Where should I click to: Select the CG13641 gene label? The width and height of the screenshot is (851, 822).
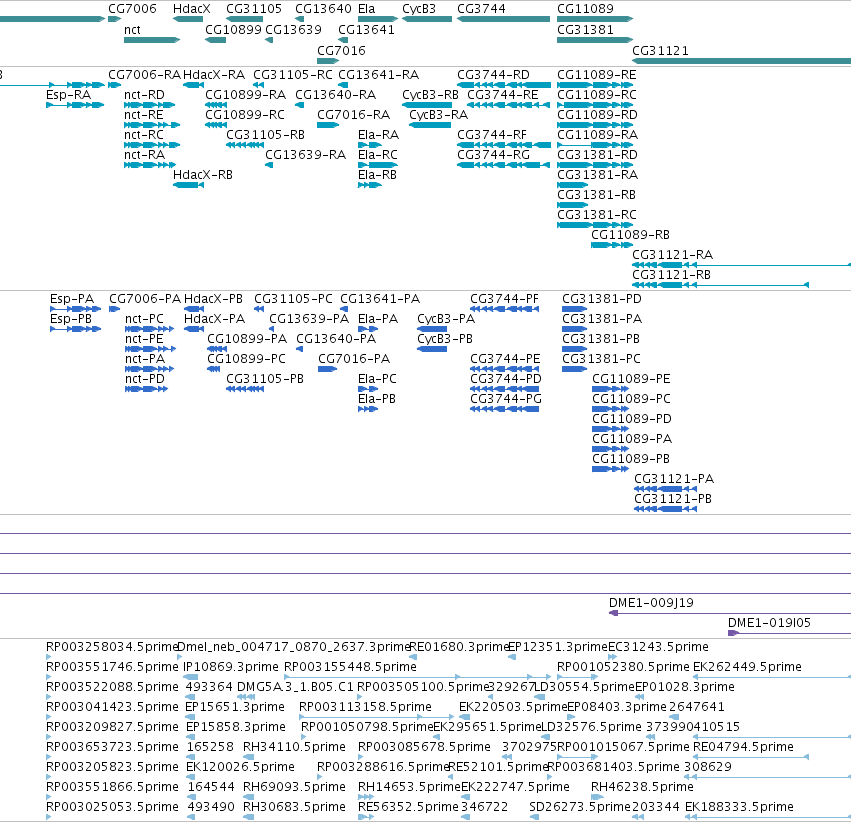[366, 29]
